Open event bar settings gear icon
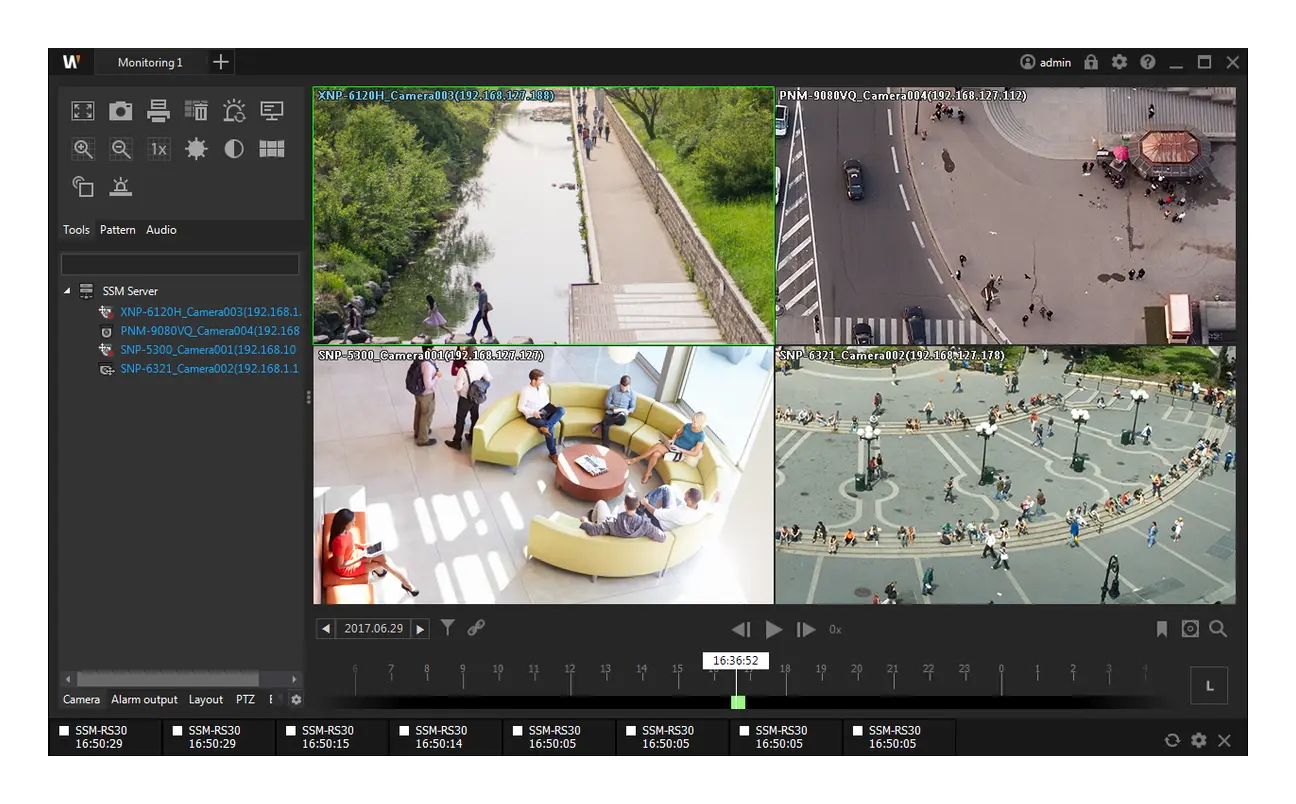 1198,740
